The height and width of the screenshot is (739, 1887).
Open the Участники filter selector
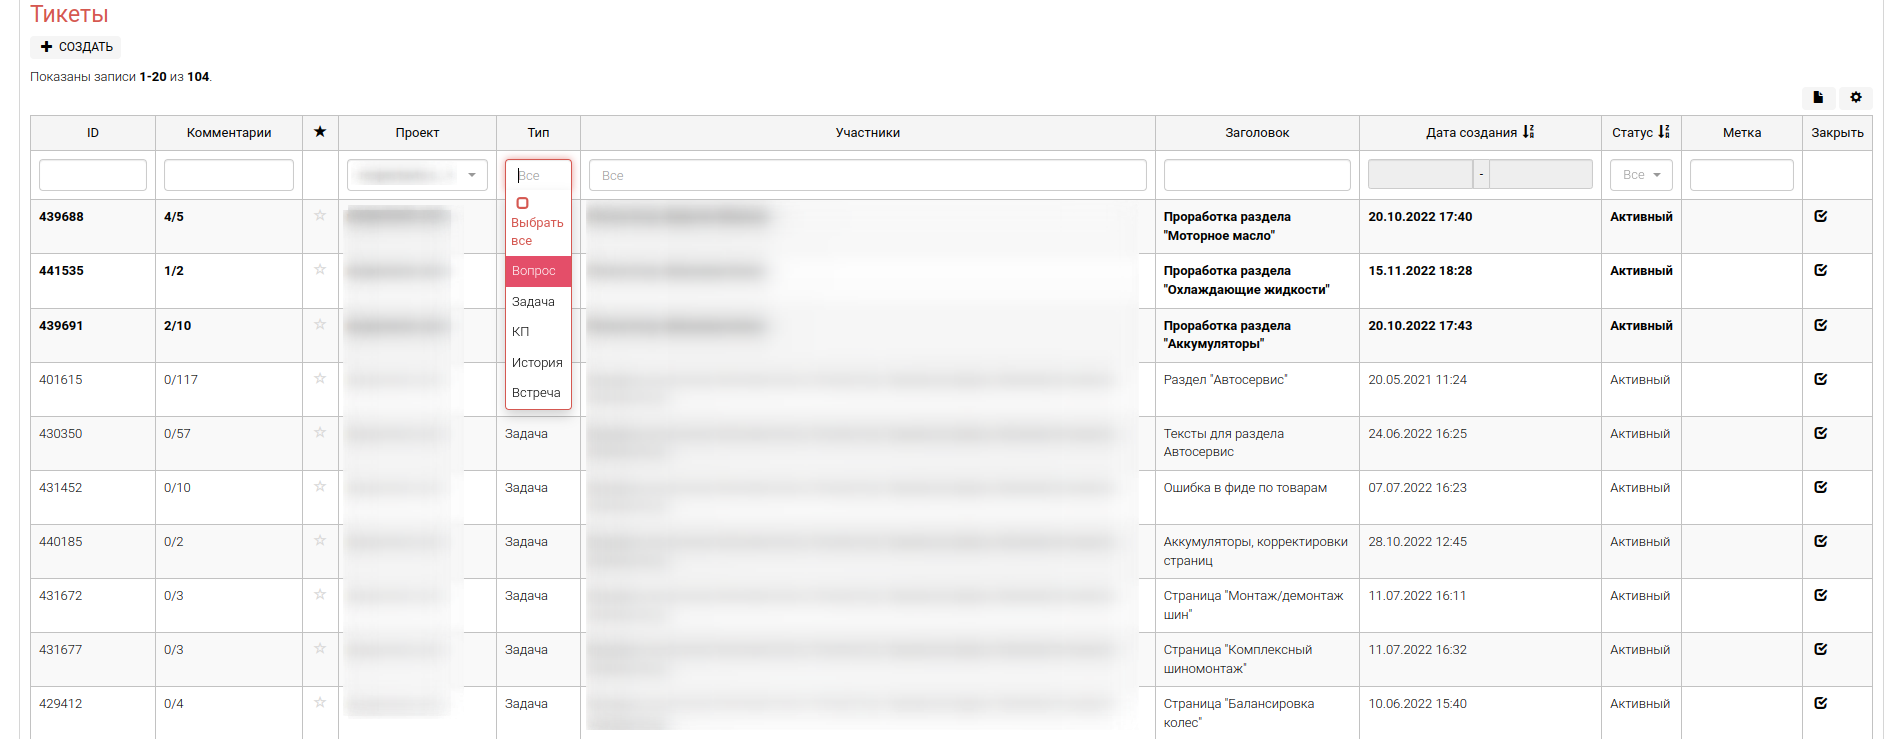pos(867,175)
